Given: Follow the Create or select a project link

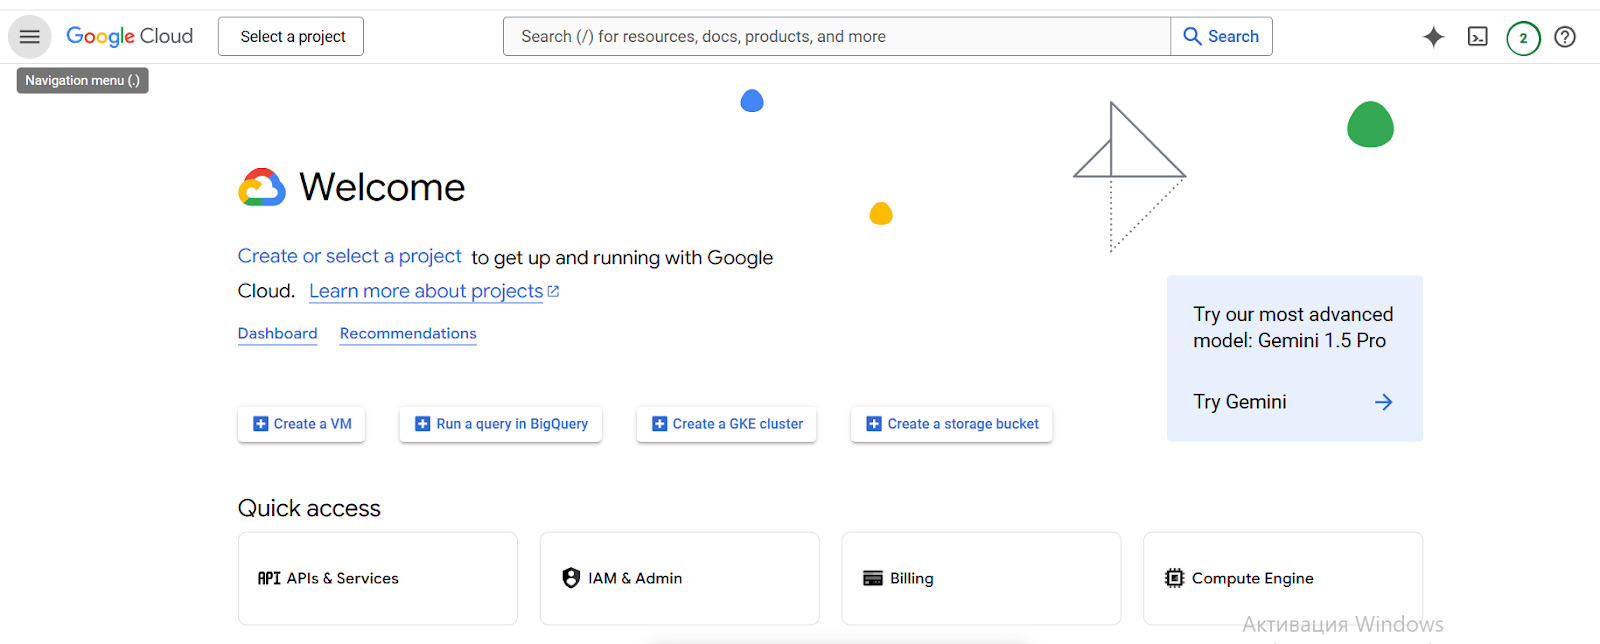Looking at the screenshot, I should pos(350,256).
